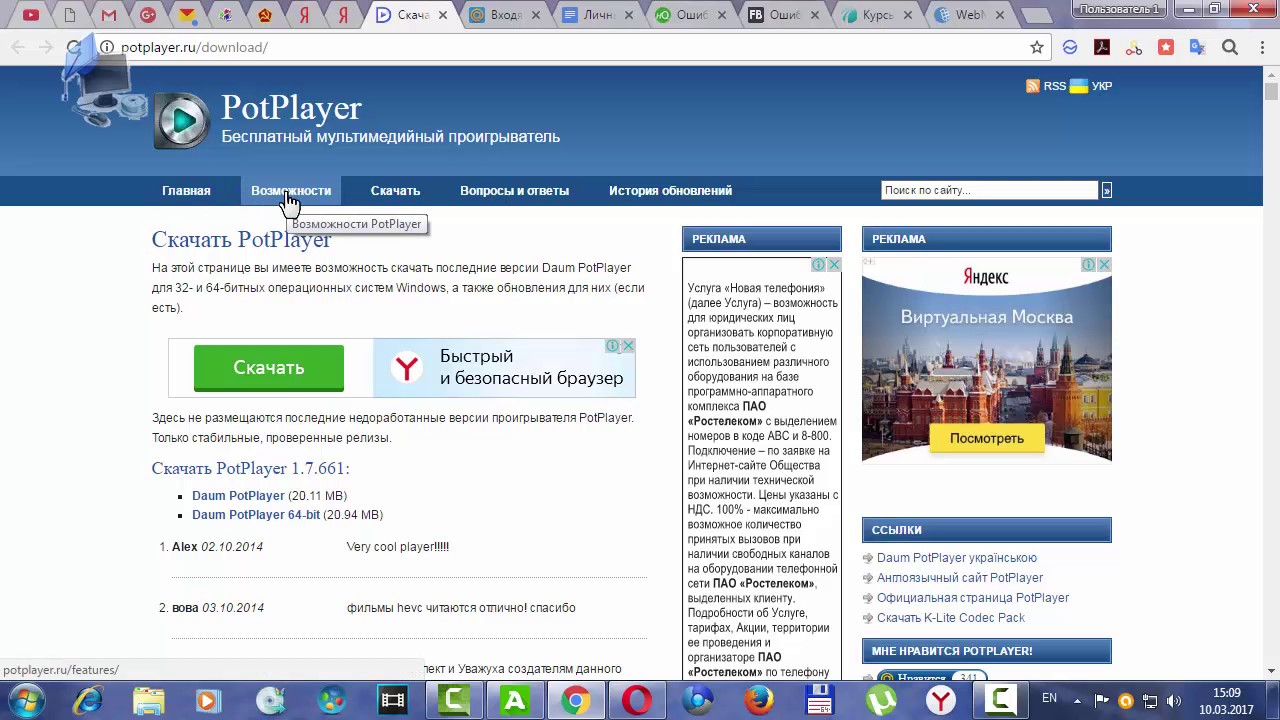This screenshot has height=720, width=1280.
Task: Open the Пользователь 1 profile switcher
Action: click(1119, 9)
